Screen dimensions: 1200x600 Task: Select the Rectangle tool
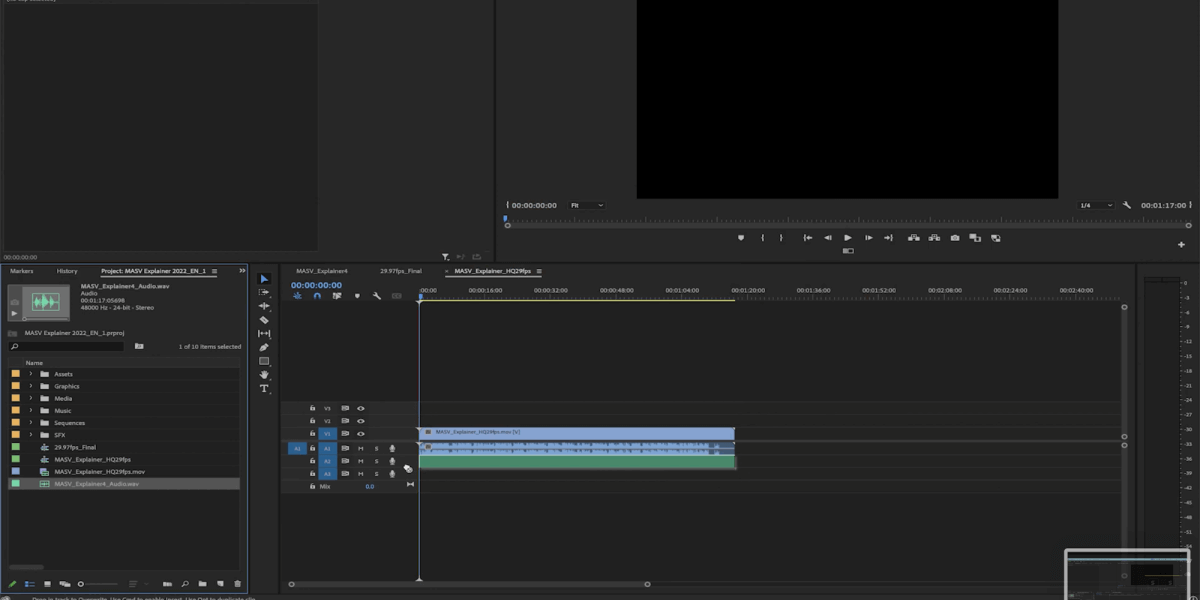tap(264, 361)
